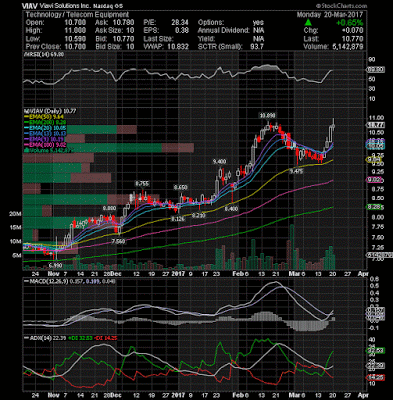The width and height of the screenshot is (393, 400).
Task: Click the tallest volume bar near March
Action: (292, 247)
